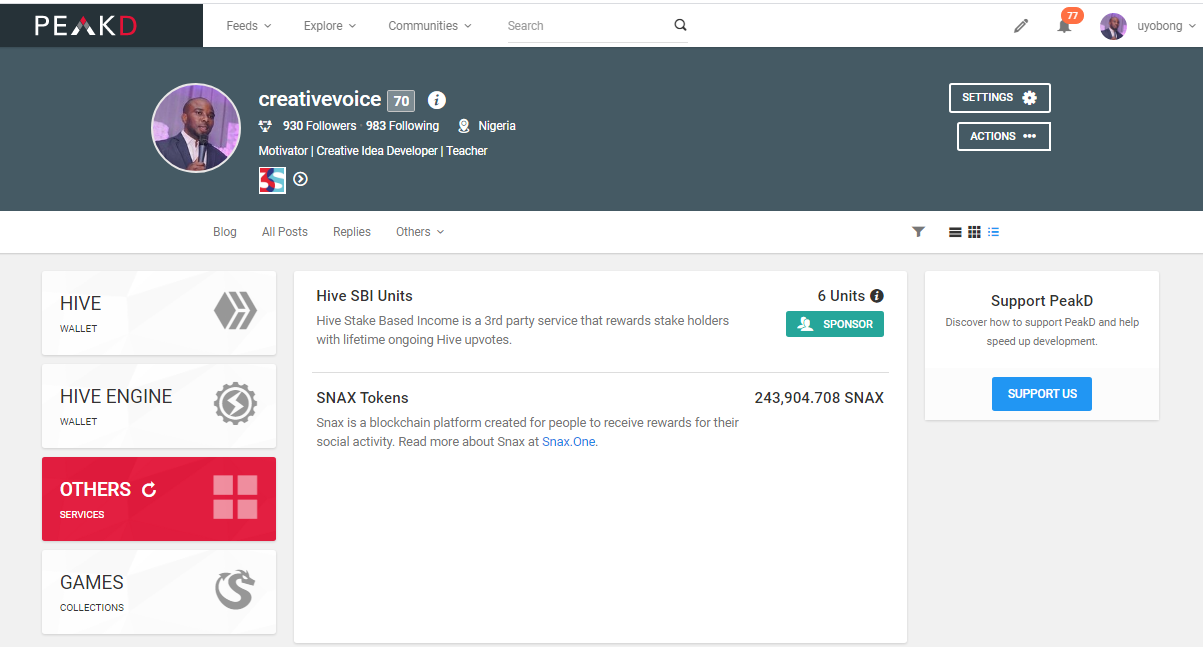
Task: Open the creativevoice profile picture
Action: tap(196, 128)
